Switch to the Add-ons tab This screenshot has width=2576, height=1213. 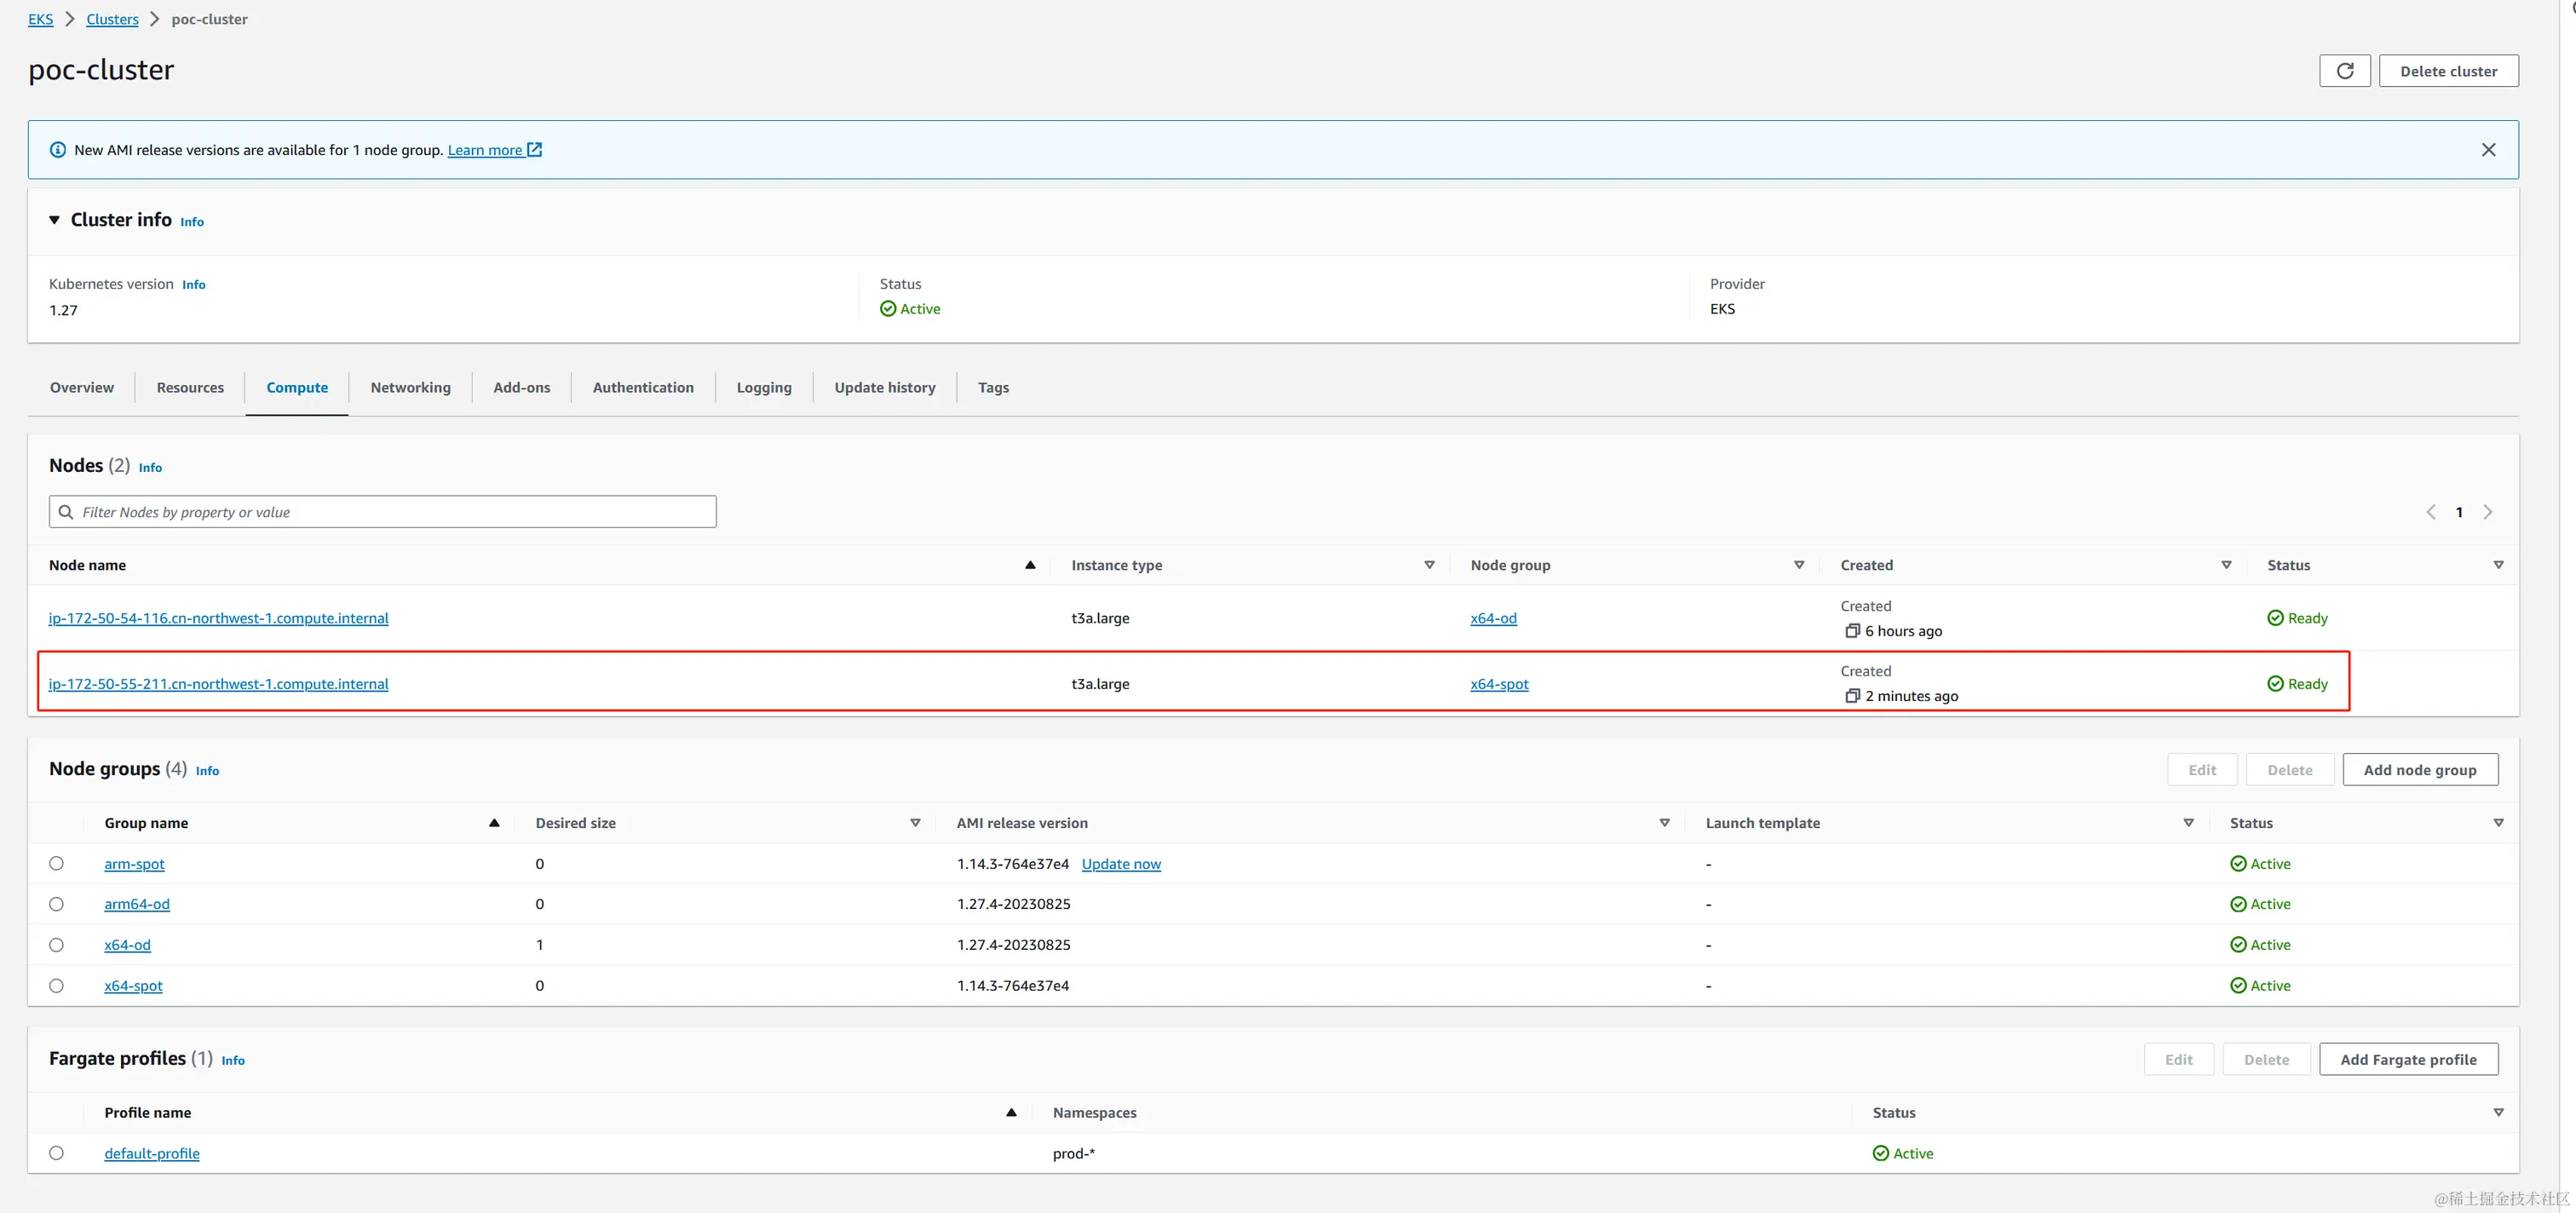click(521, 388)
